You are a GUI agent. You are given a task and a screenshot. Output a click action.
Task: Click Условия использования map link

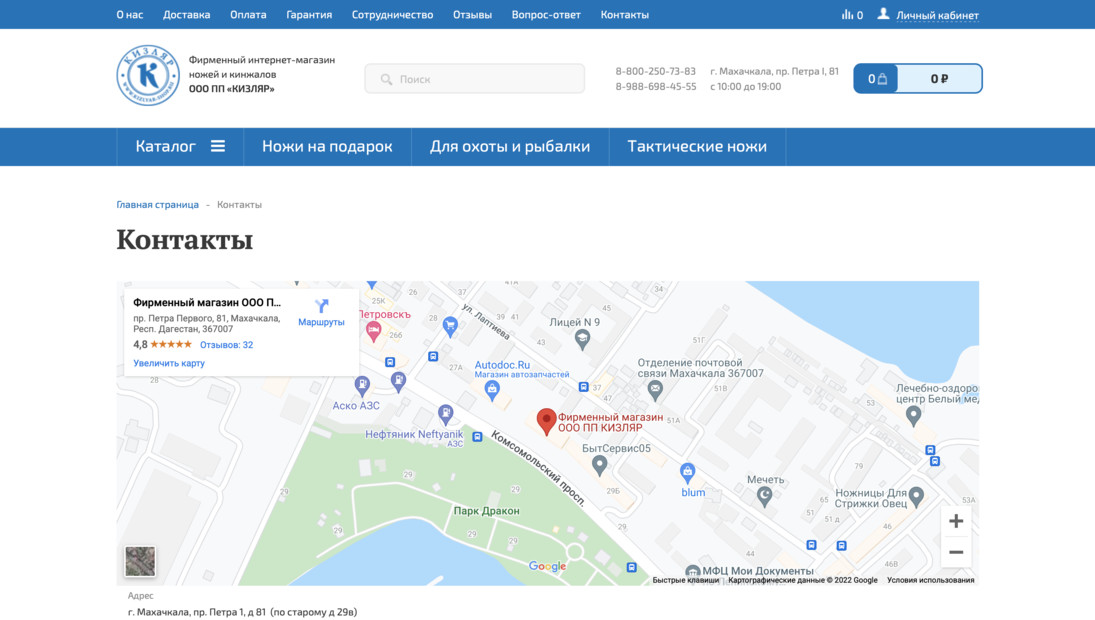[930, 580]
